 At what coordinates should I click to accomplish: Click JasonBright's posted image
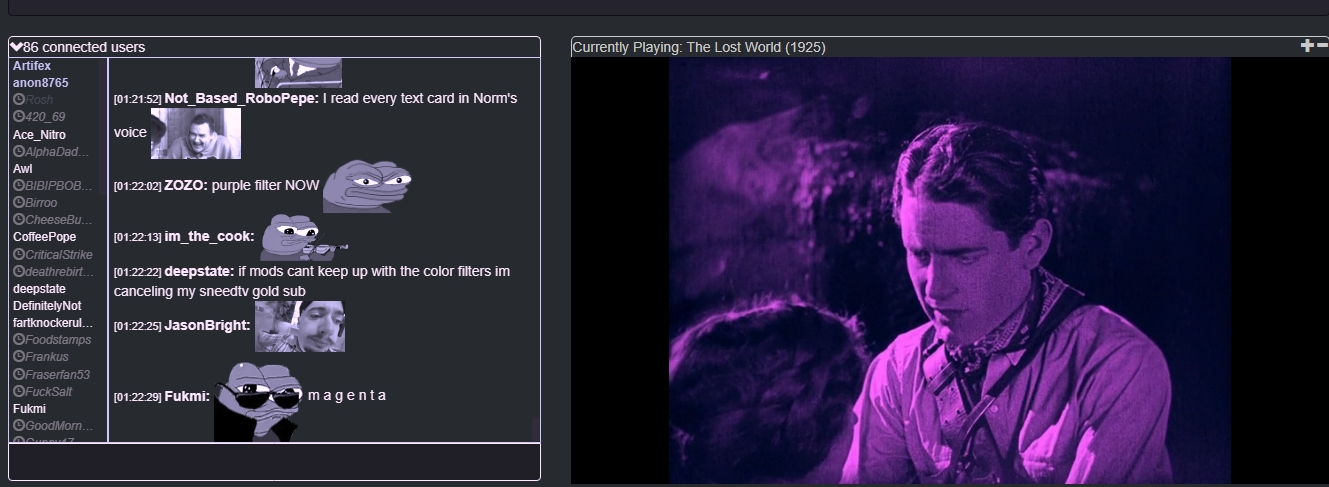[300, 326]
